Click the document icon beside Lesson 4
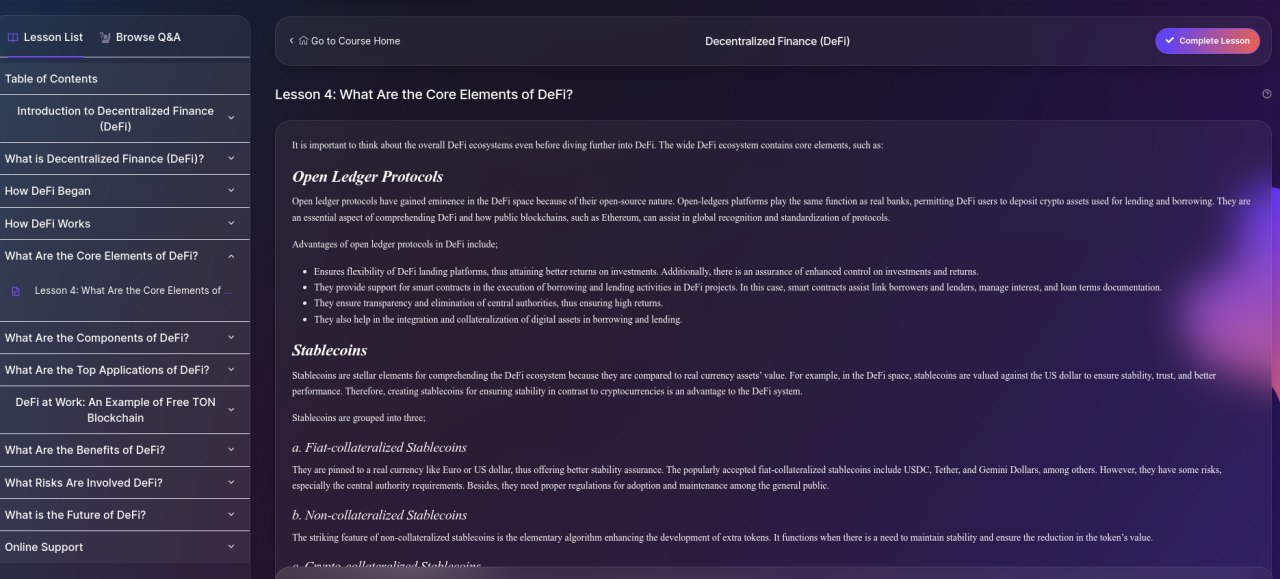1280x579 pixels. 15,291
